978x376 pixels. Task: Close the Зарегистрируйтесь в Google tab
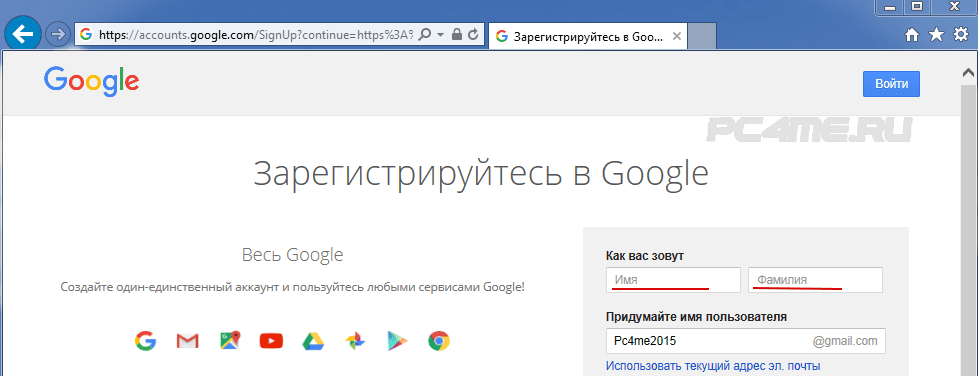pyautogui.click(x=675, y=36)
